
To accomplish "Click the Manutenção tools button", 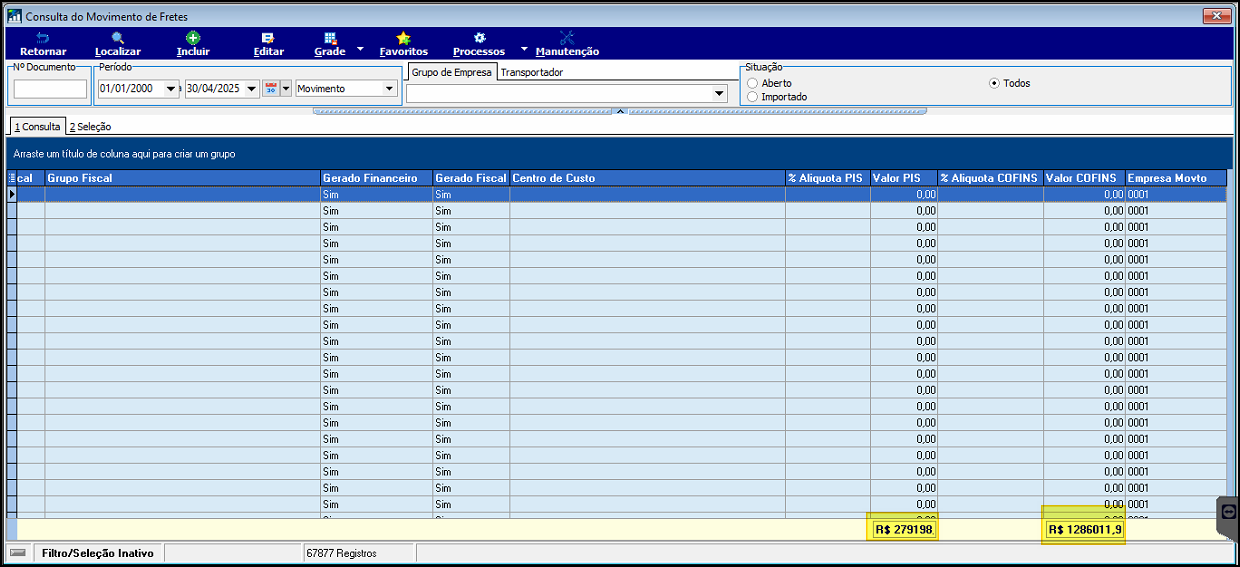I will click(567, 44).
